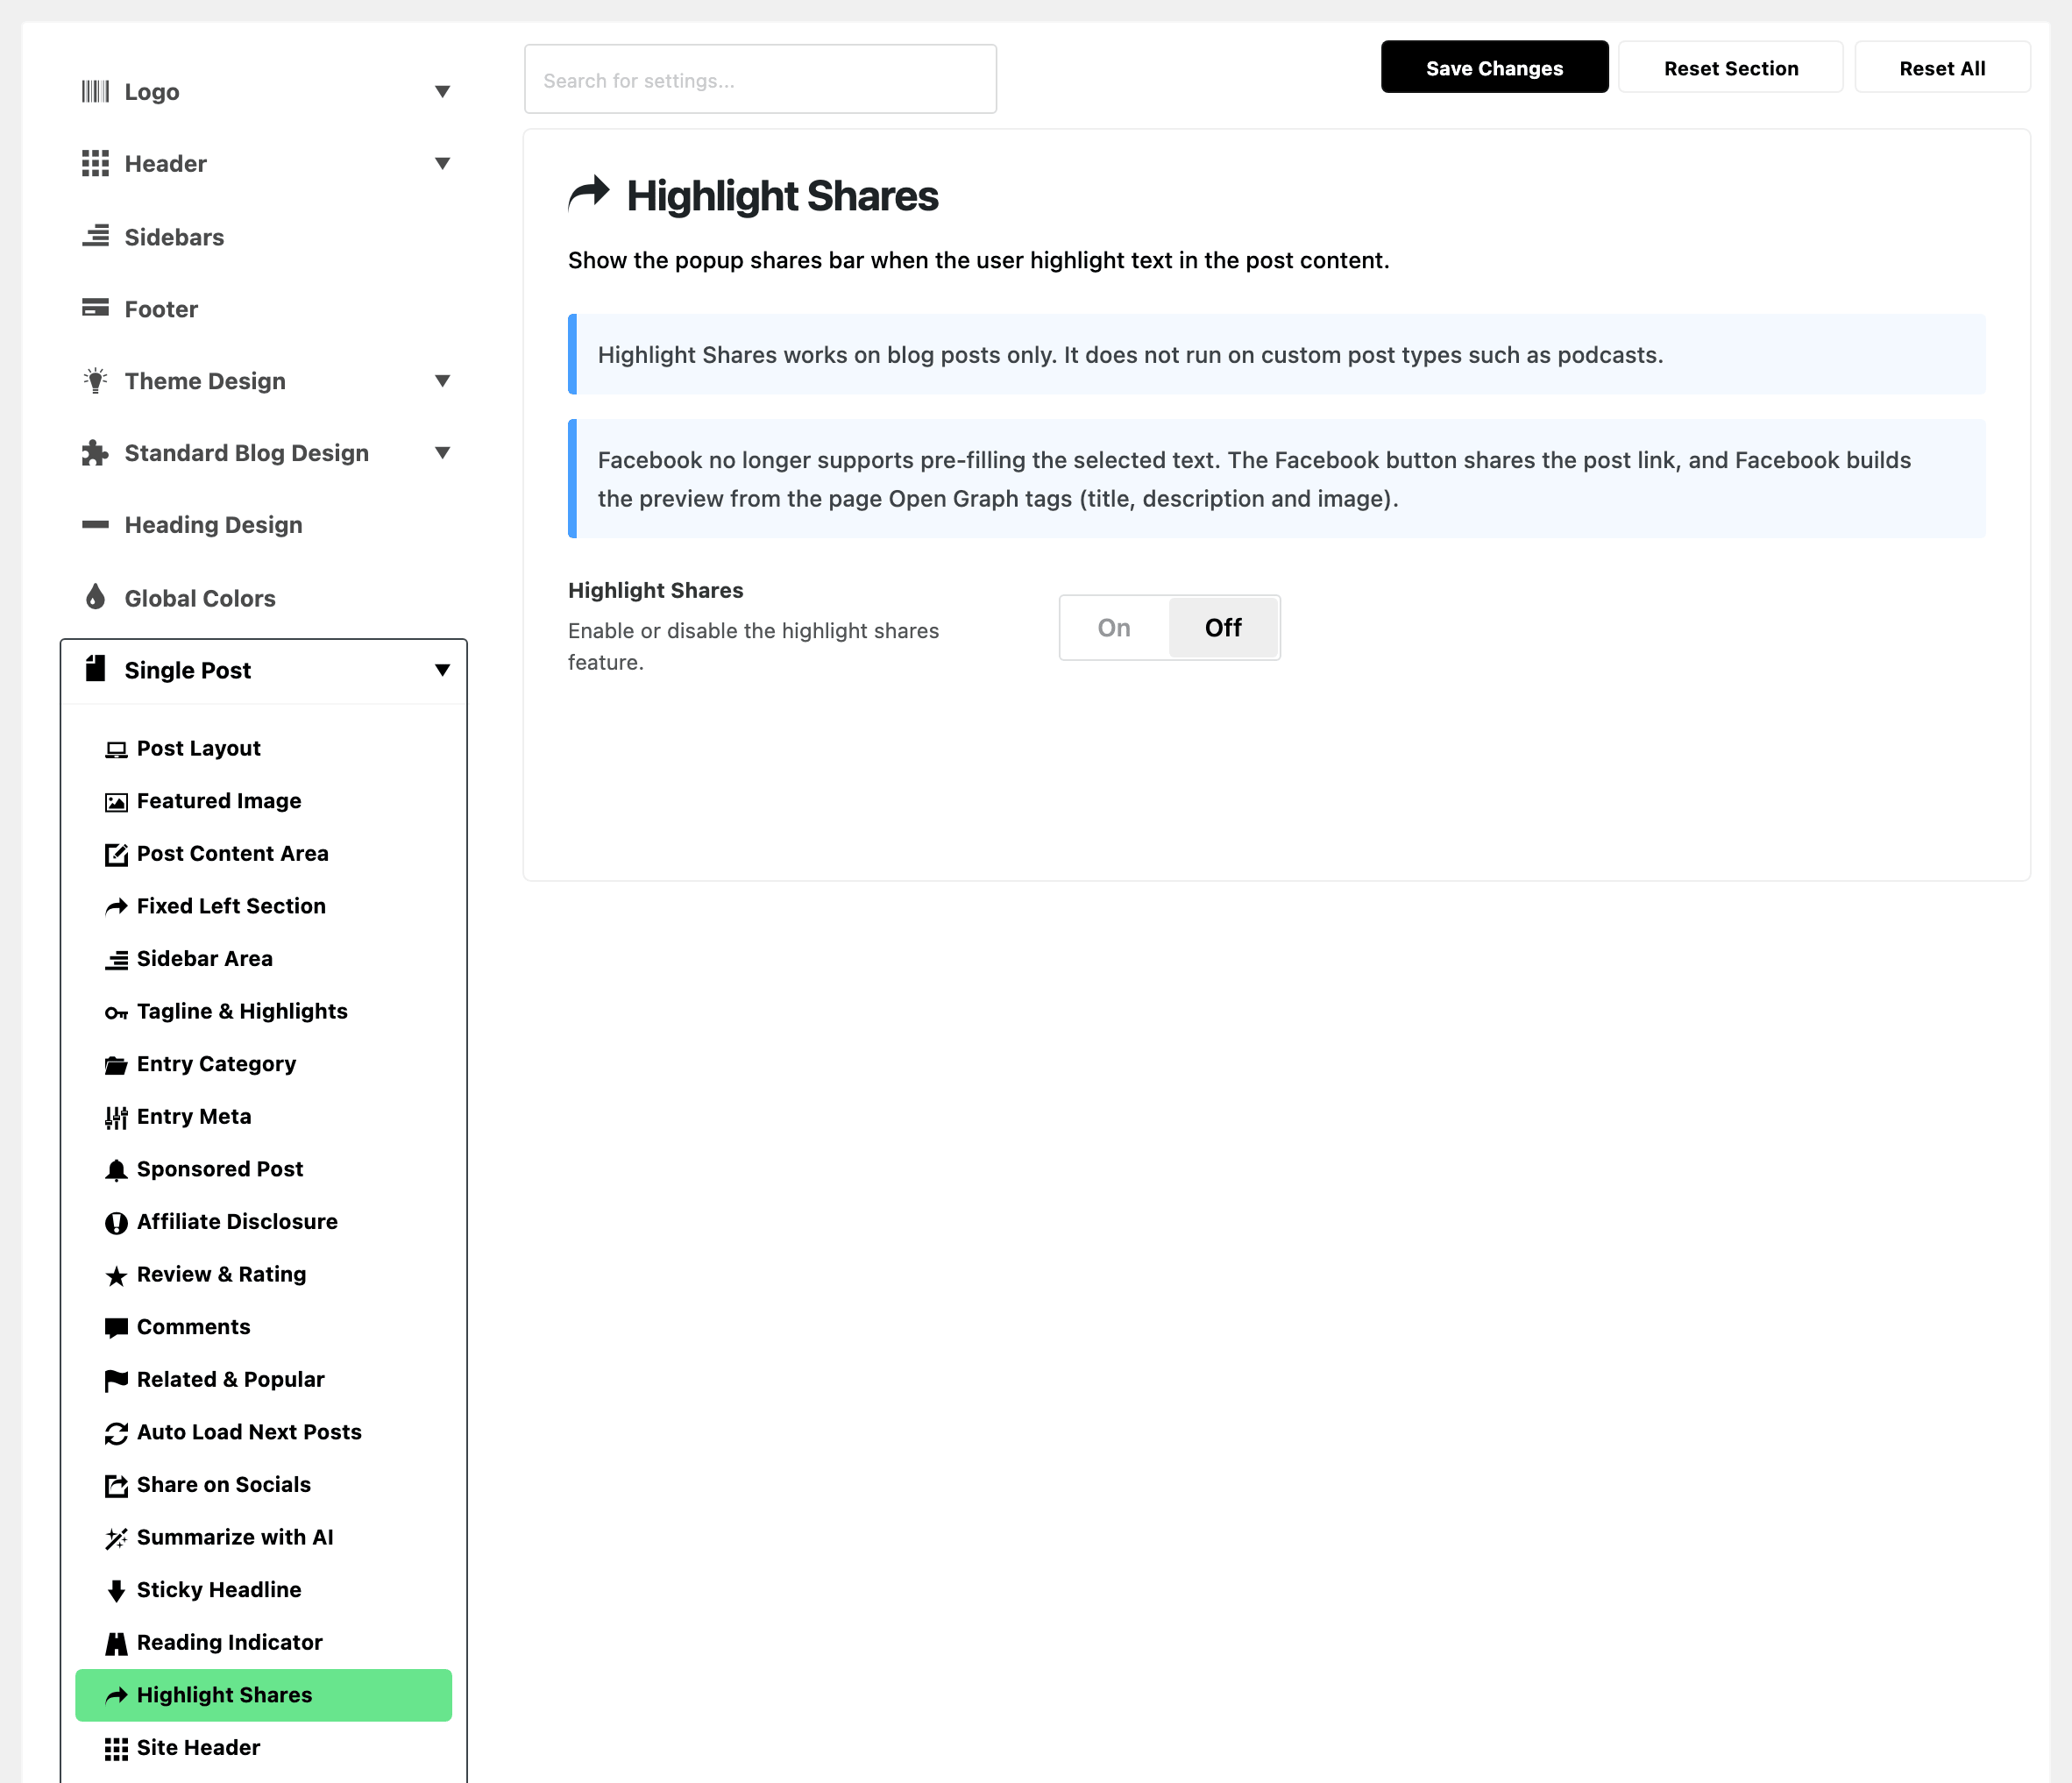Screen dimensions: 2072x1783
Task: Select the Highlight Shares menu item
Action: [264, 1696]
